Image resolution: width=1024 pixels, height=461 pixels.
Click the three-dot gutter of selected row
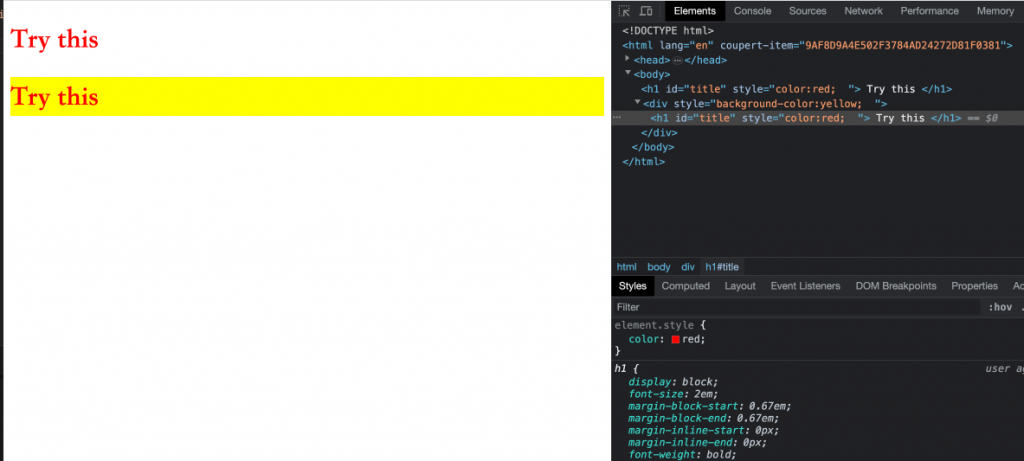coord(617,118)
